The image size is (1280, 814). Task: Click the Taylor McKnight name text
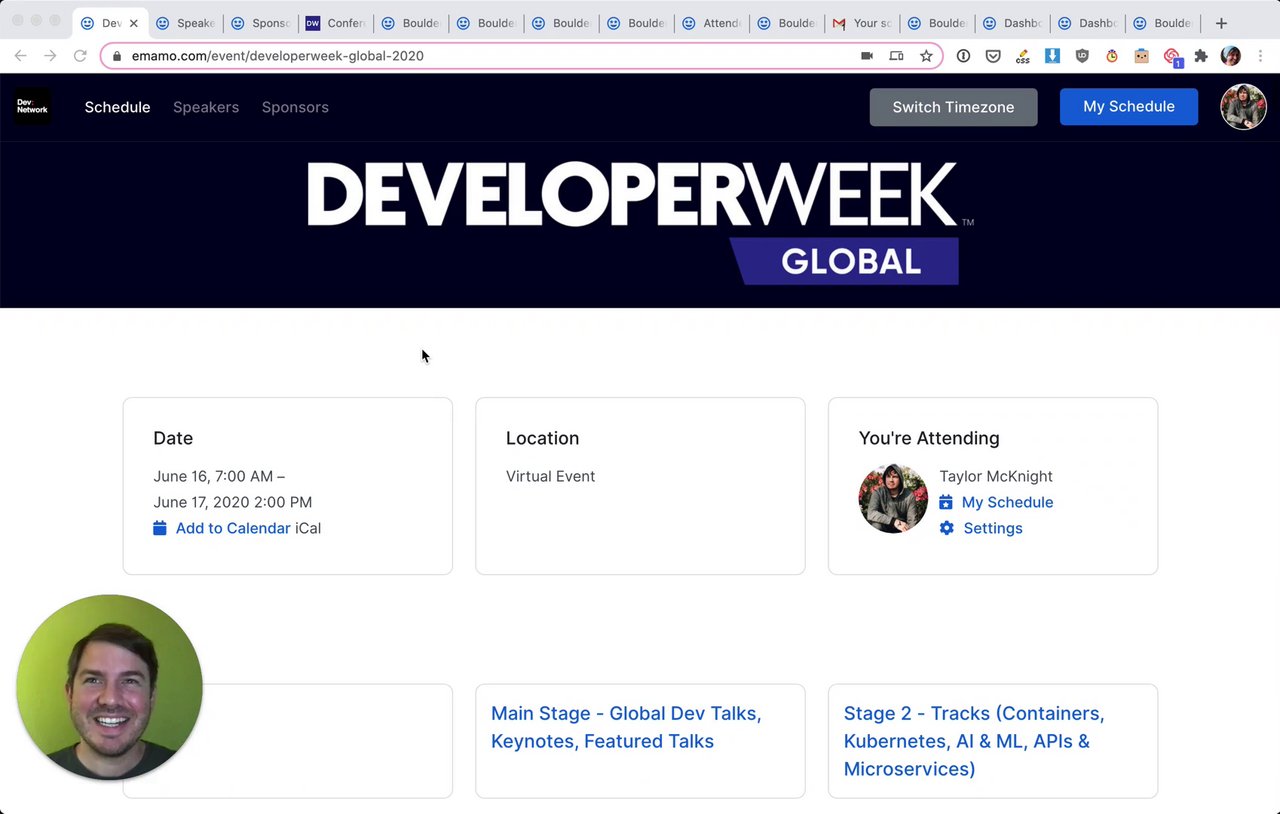996,476
